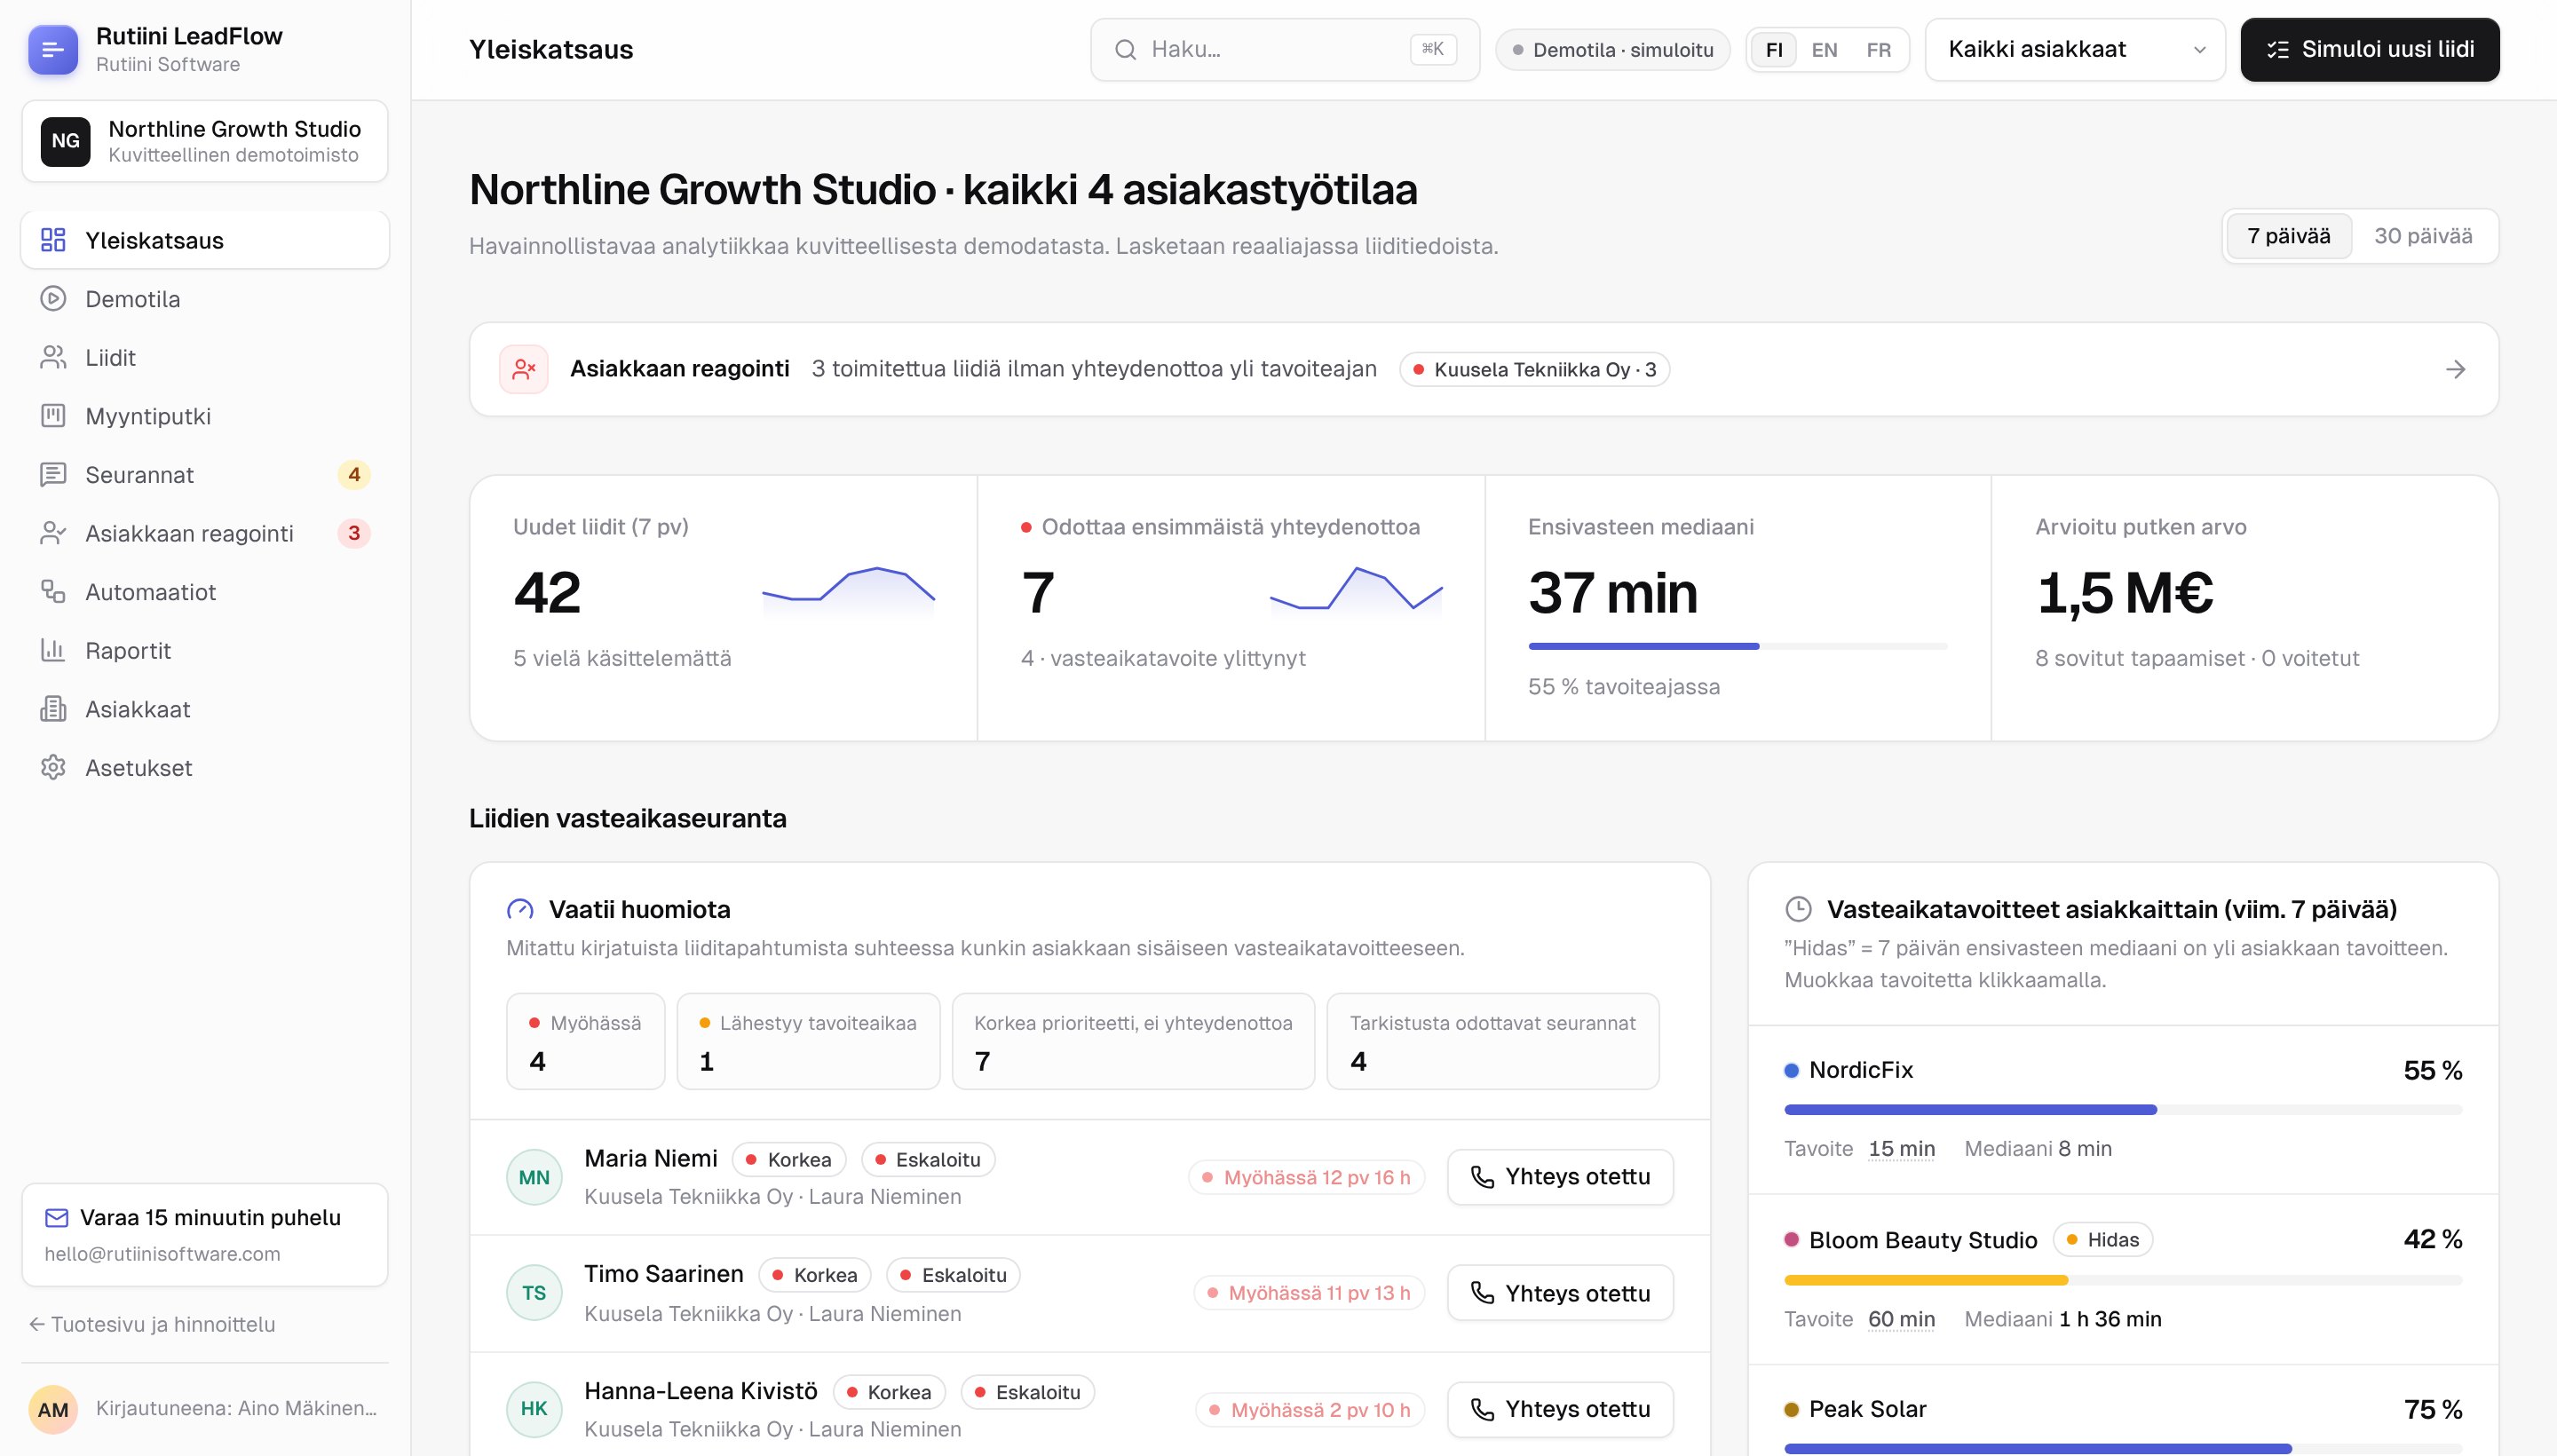Click the Asiakkaan reagointi count badge 3
The height and width of the screenshot is (1456, 2557).
(354, 533)
